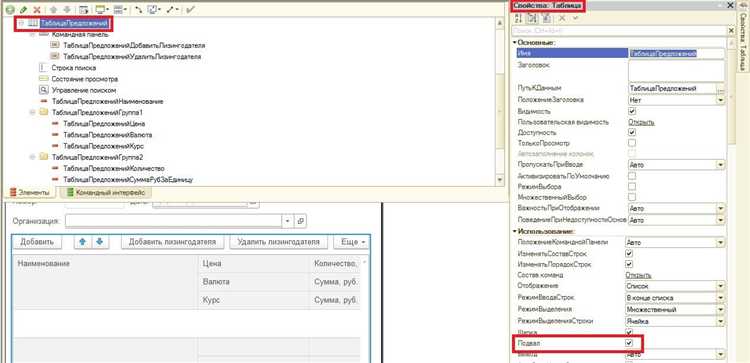Viewport: 750px width, 363px height.
Task: Open the ПоложениеКоманднойПанели dropdown
Action: 720,243
